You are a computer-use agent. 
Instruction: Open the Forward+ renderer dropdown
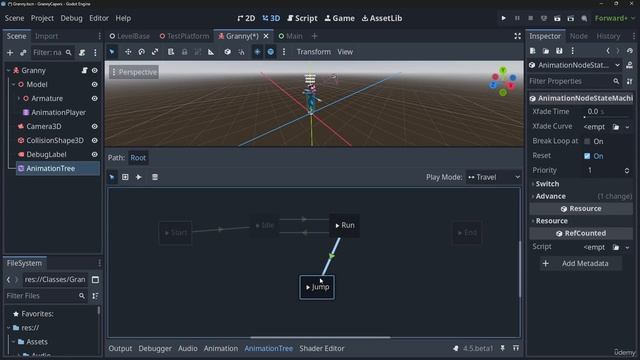pos(615,18)
